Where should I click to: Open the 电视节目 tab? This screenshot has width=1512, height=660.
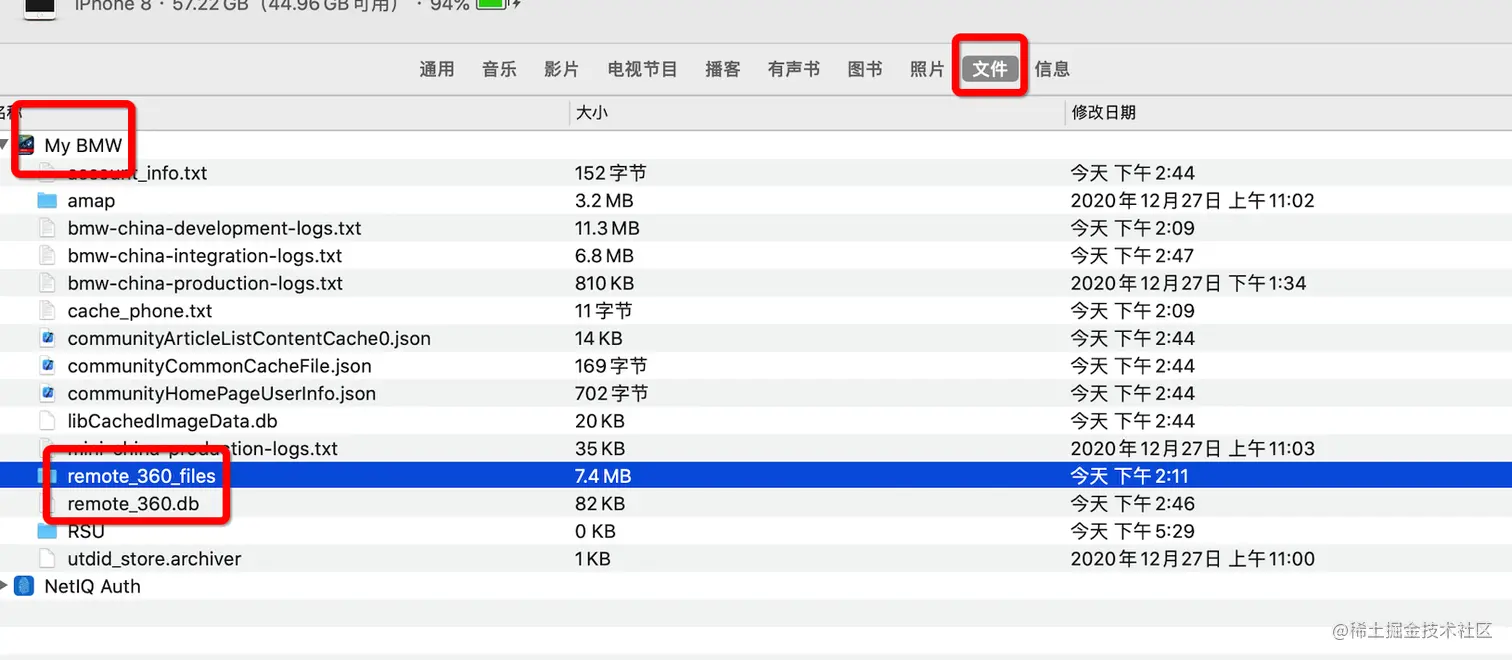[642, 69]
